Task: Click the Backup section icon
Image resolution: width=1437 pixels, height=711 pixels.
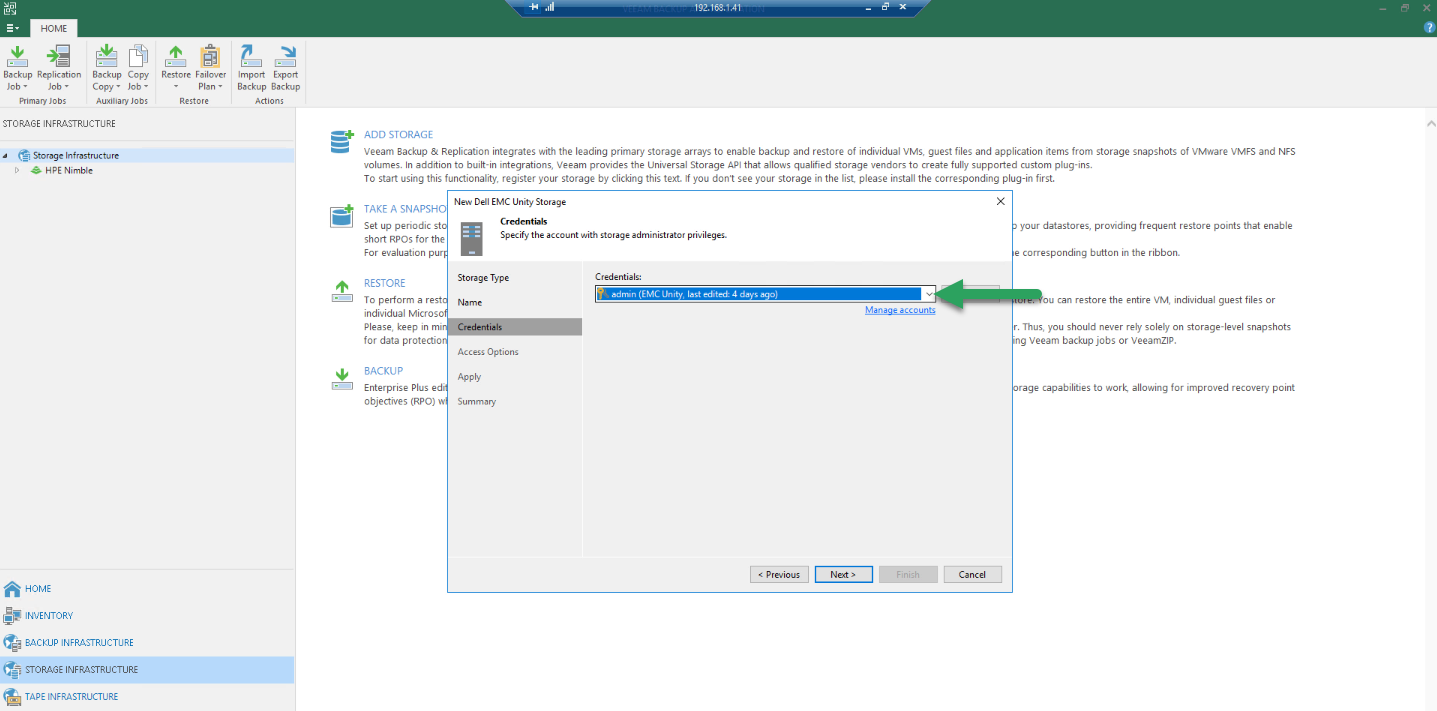Action: (342, 378)
